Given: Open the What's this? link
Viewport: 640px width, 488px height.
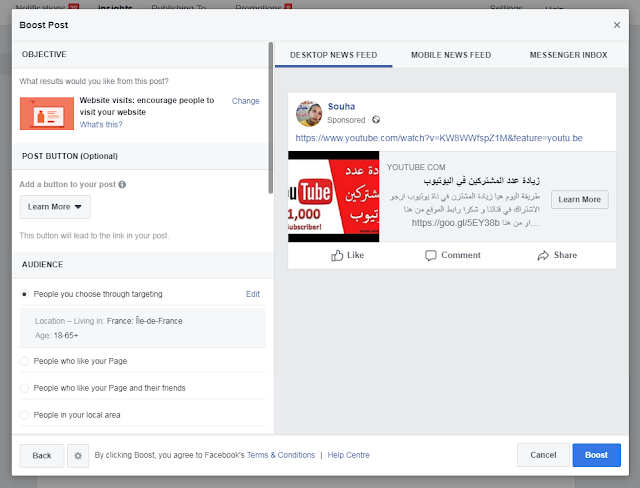Looking at the screenshot, I should pos(101,125).
